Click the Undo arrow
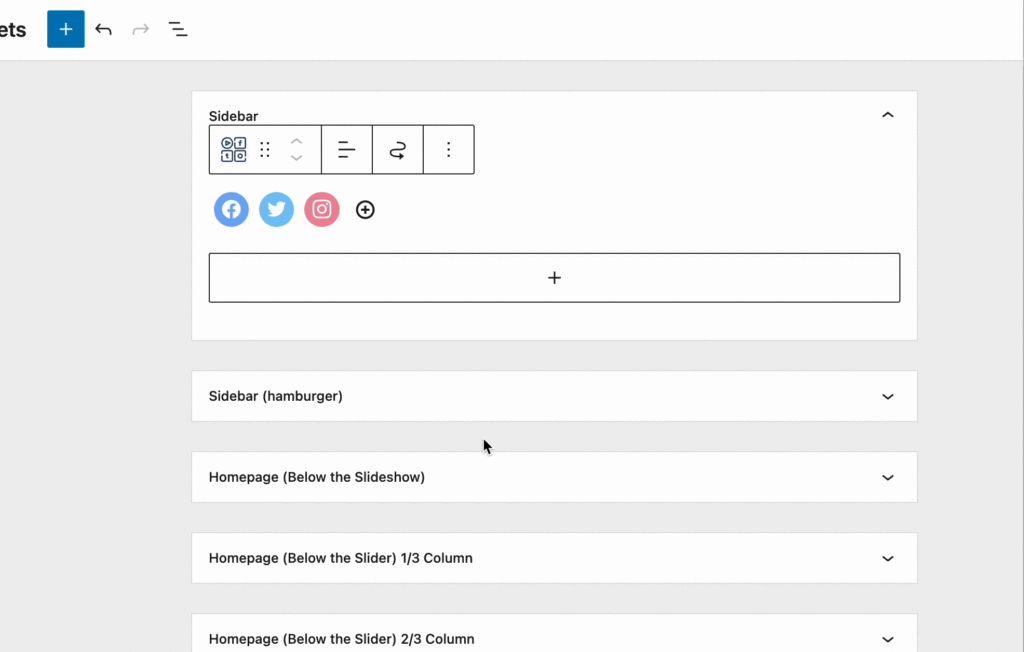Image resolution: width=1024 pixels, height=652 pixels. (x=103, y=29)
